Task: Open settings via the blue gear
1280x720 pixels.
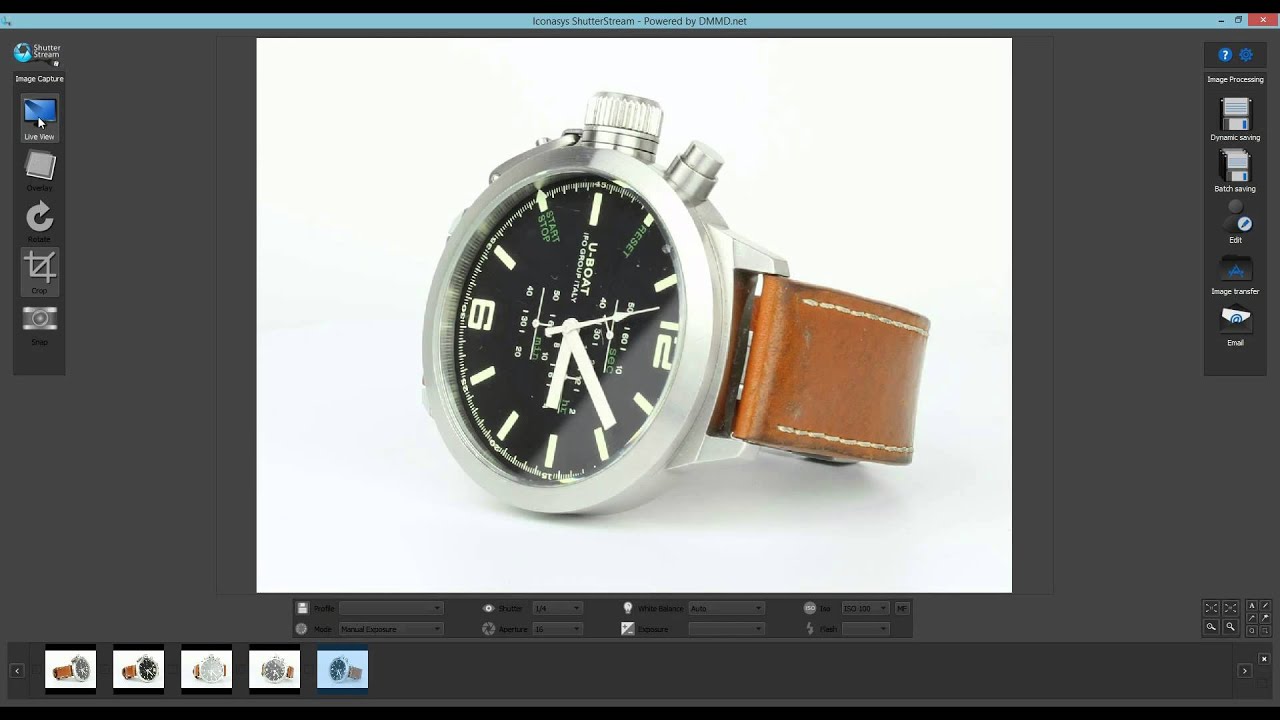Action: (x=1246, y=55)
